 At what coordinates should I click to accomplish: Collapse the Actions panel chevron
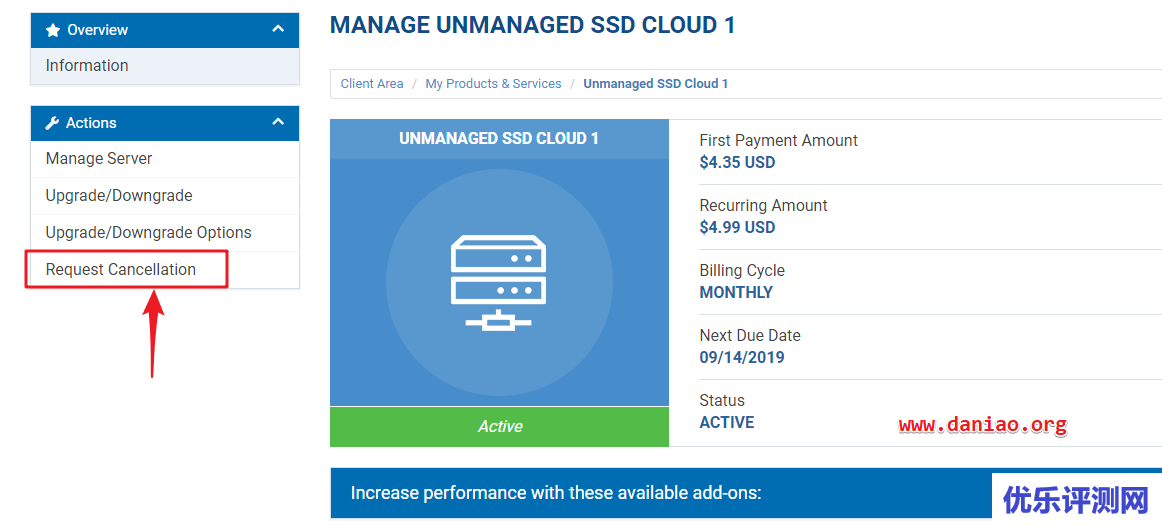click(278, 122)
